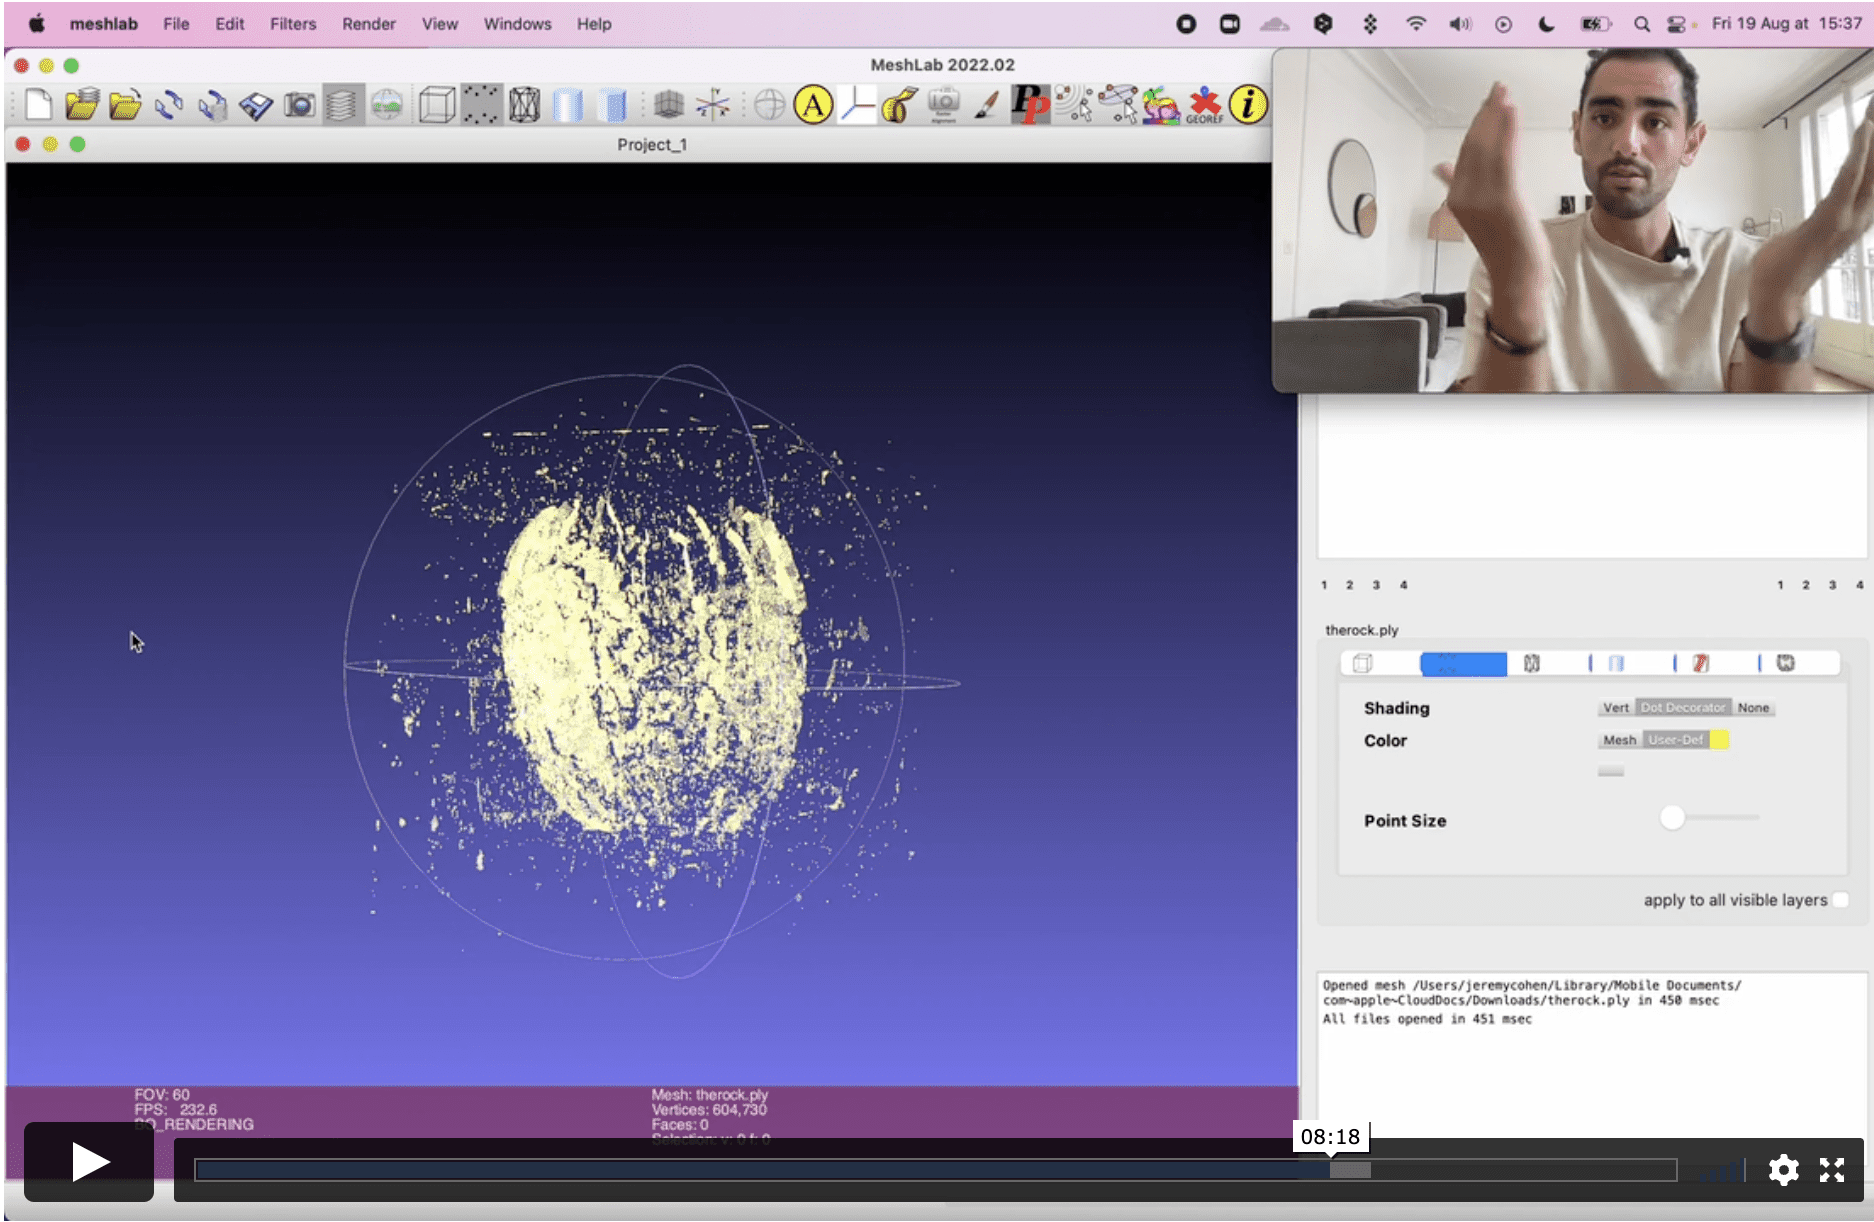Click the Point Size slider handle
The height and width of the screenshot is (1222, 1874).
click(1672, 818)
